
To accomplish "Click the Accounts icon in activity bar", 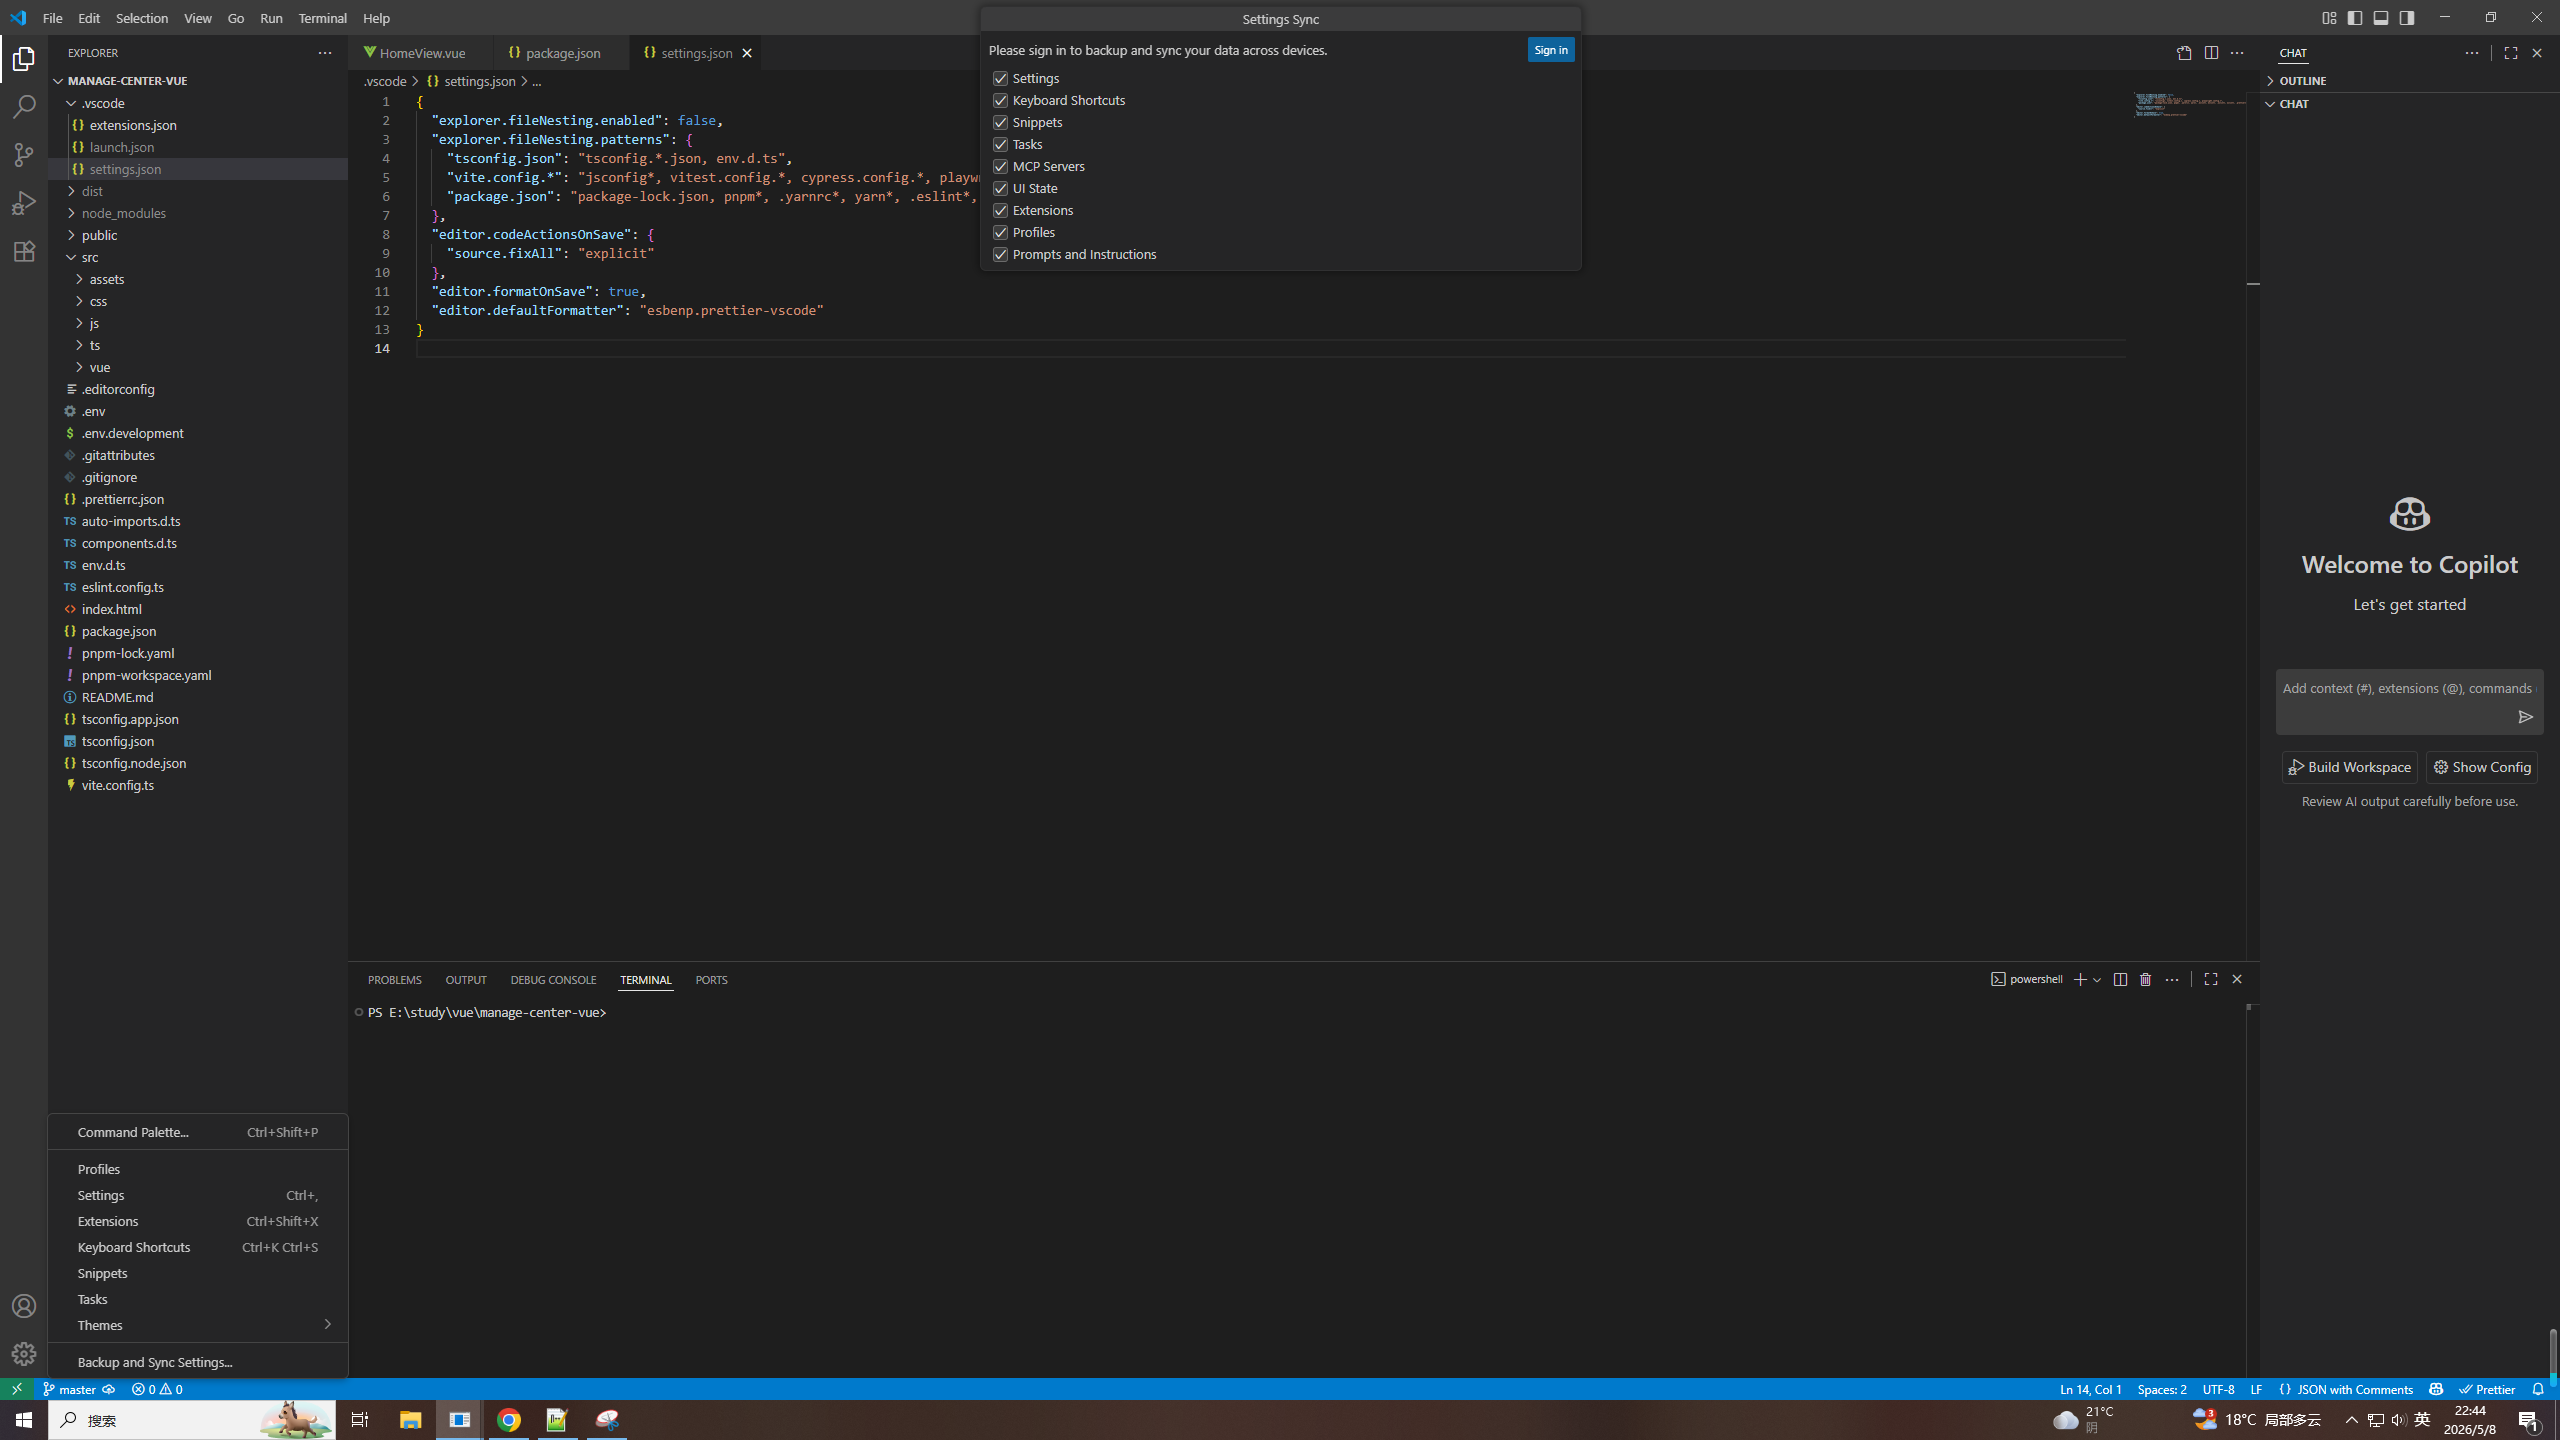I will (x=24, y=1306).
